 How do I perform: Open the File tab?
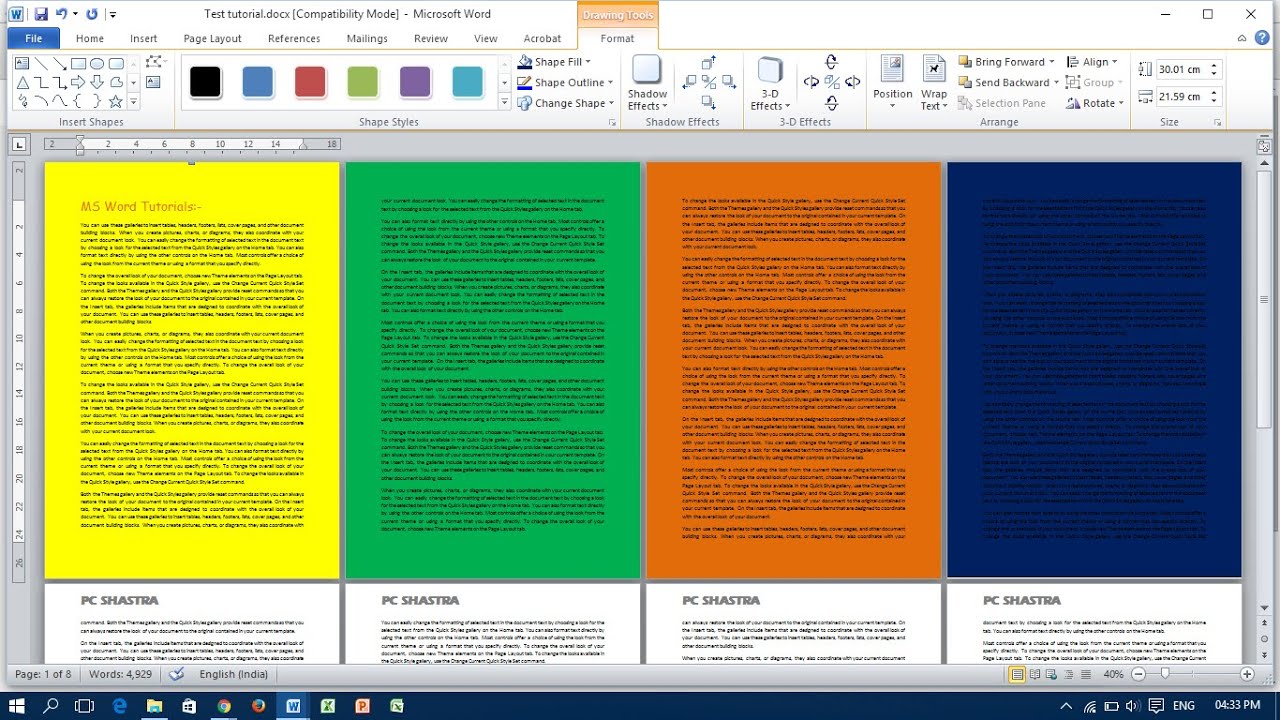click(x=34, y=38)
